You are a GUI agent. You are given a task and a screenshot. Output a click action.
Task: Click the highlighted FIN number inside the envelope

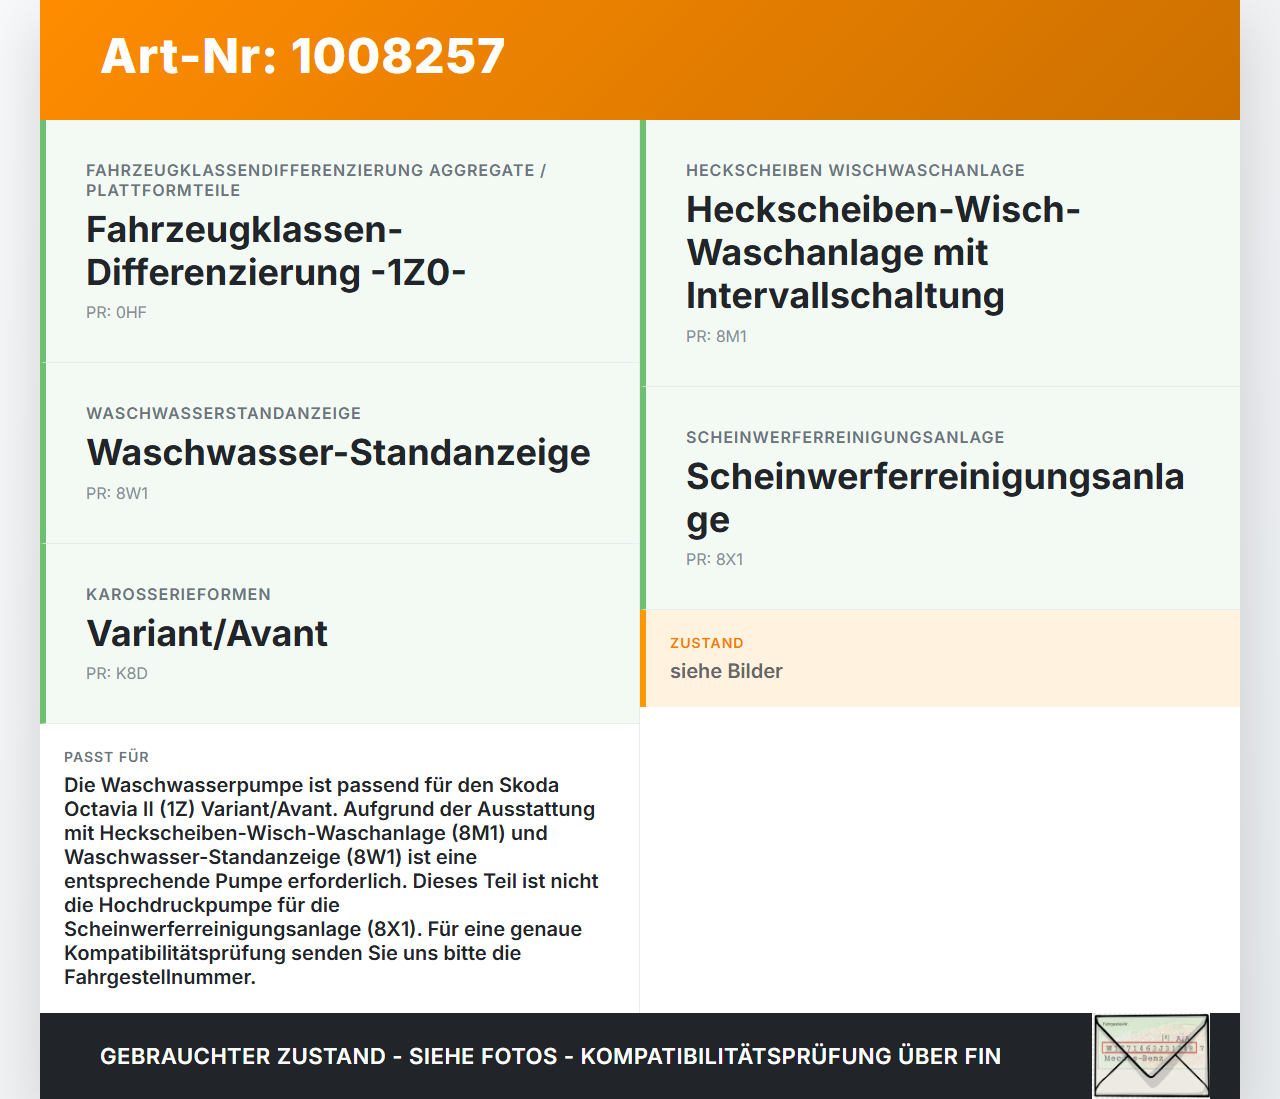pos(1150,1046)
